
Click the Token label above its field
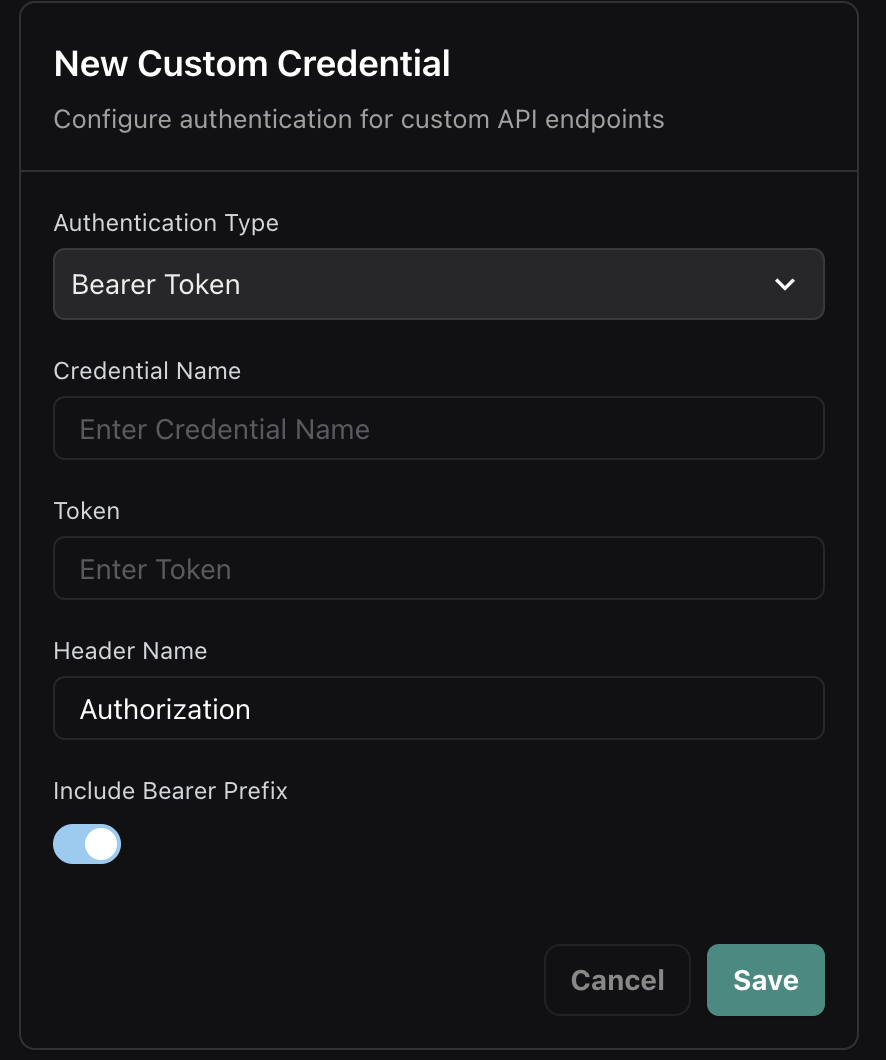86,510
